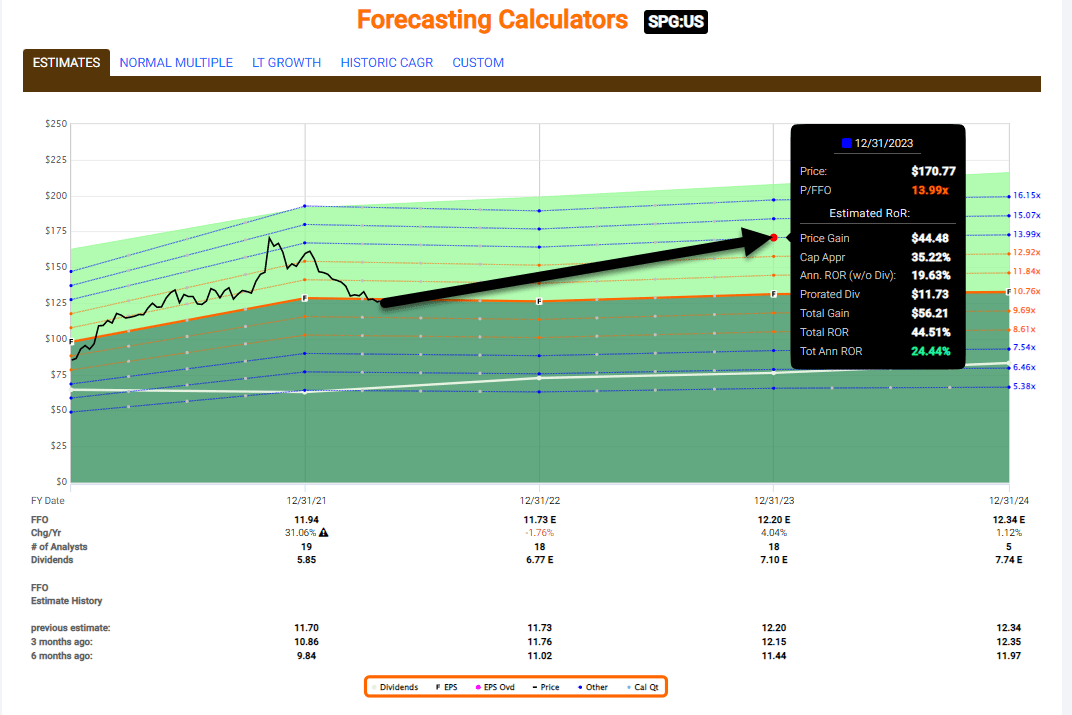Click the blue Other dot icon in legend
The width and height of the screenshot is (1072, 715).
click(x=580, y=687)
